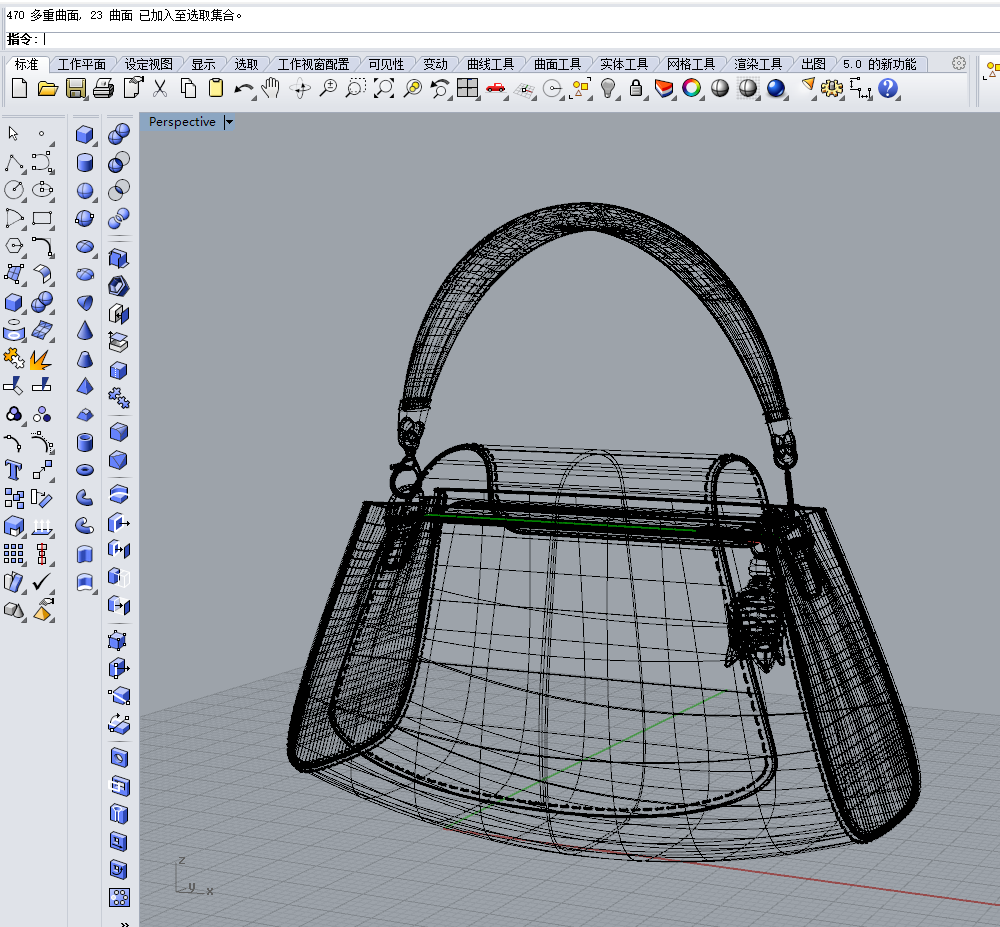
Task: Click the blue Help question icon
Action: (888, 88)
